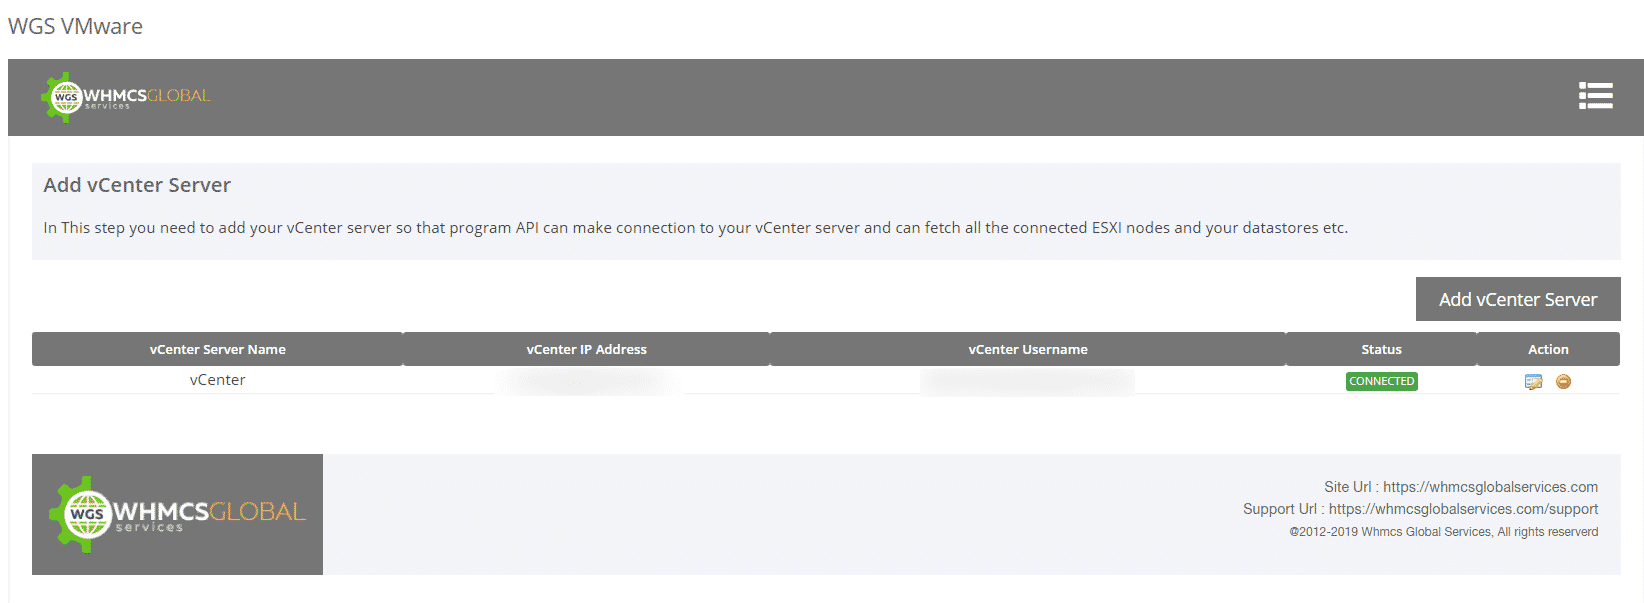Click the large WHMCS Global footer logo

tap(177, 514)
